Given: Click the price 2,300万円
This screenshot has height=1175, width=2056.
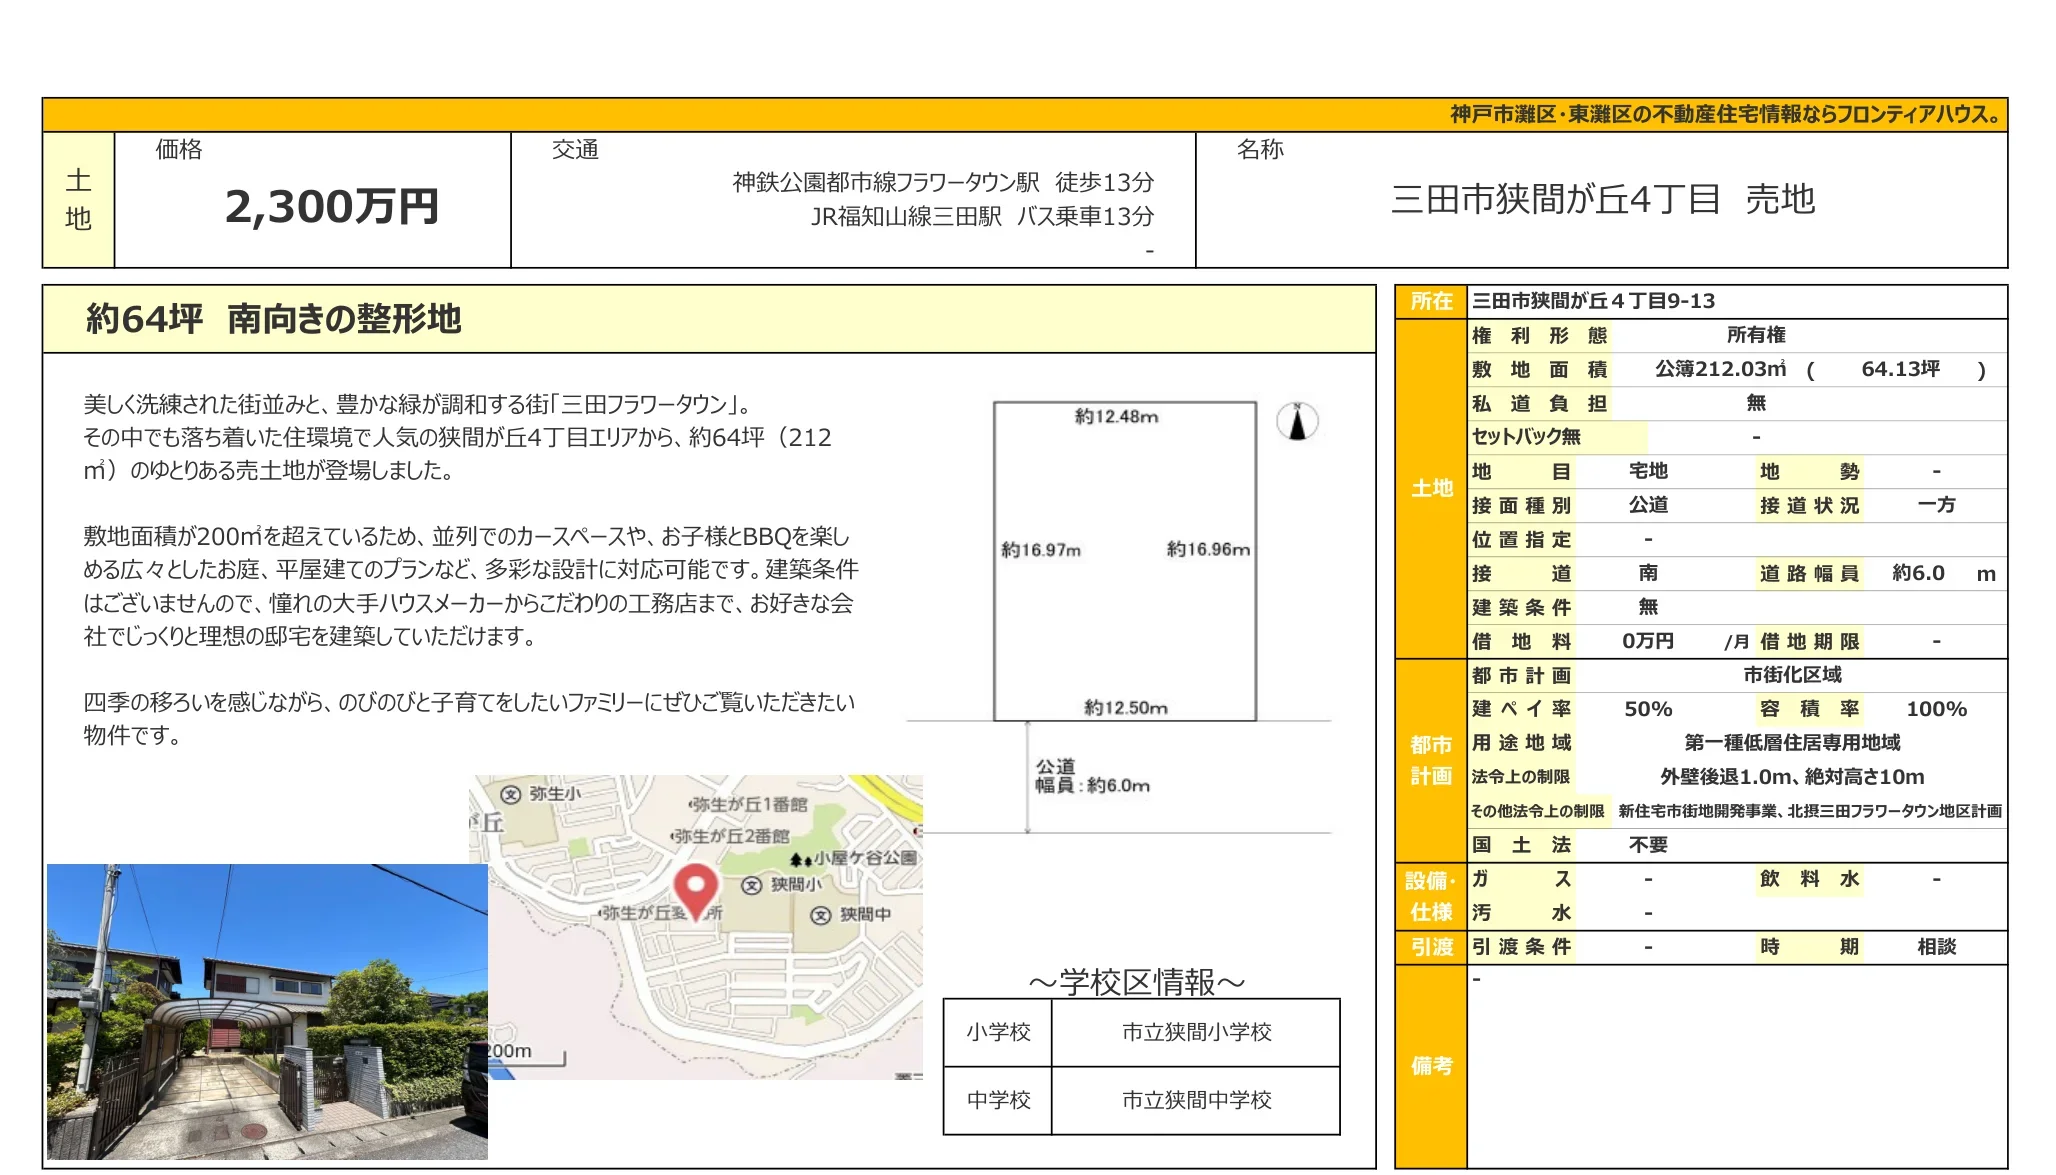Looking at the screenshot, I should pyautogui.click(x=332, y=207).
